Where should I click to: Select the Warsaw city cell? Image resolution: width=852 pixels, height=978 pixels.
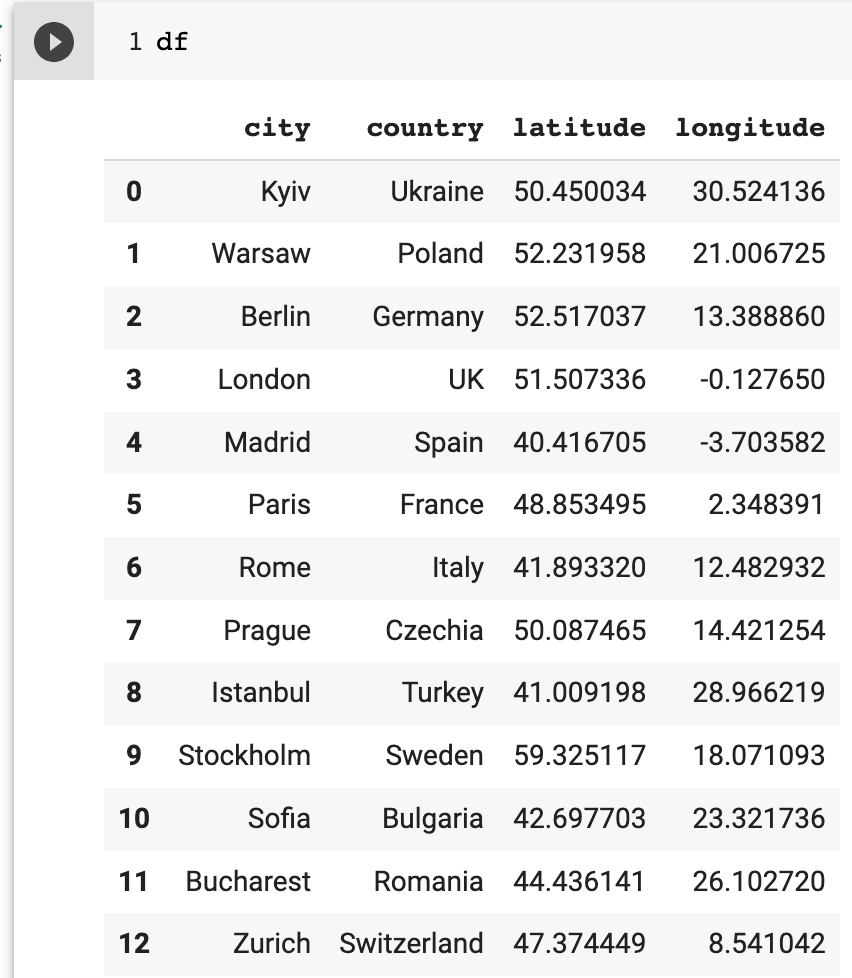[261, 254]
